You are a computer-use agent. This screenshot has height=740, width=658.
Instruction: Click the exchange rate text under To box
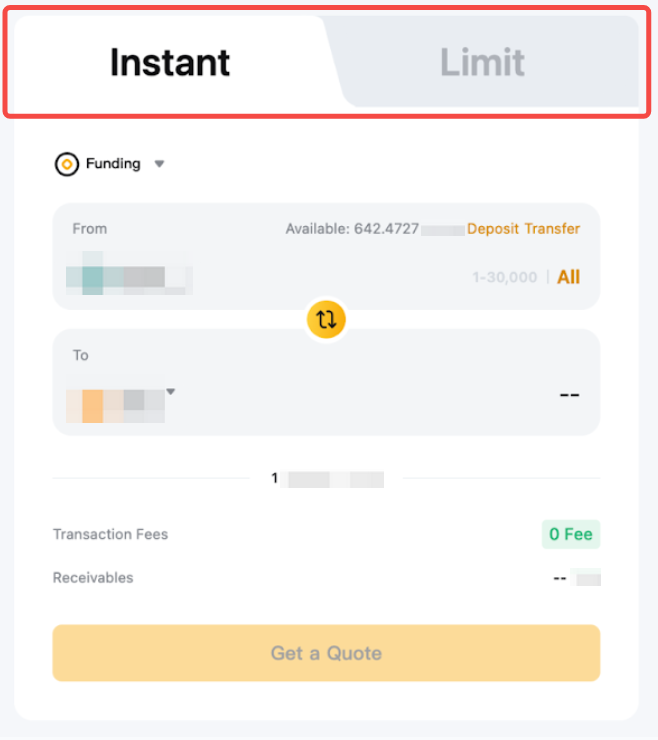tap(326, 479)
